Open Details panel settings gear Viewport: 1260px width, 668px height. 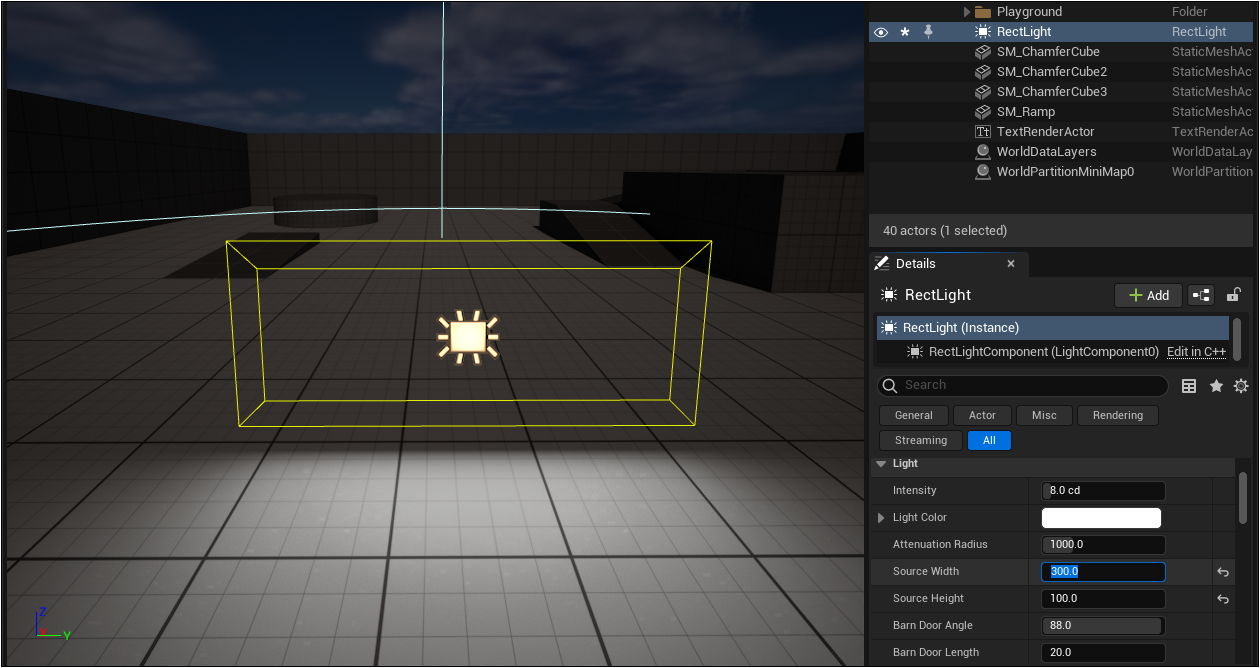[x=1241, y=386]
